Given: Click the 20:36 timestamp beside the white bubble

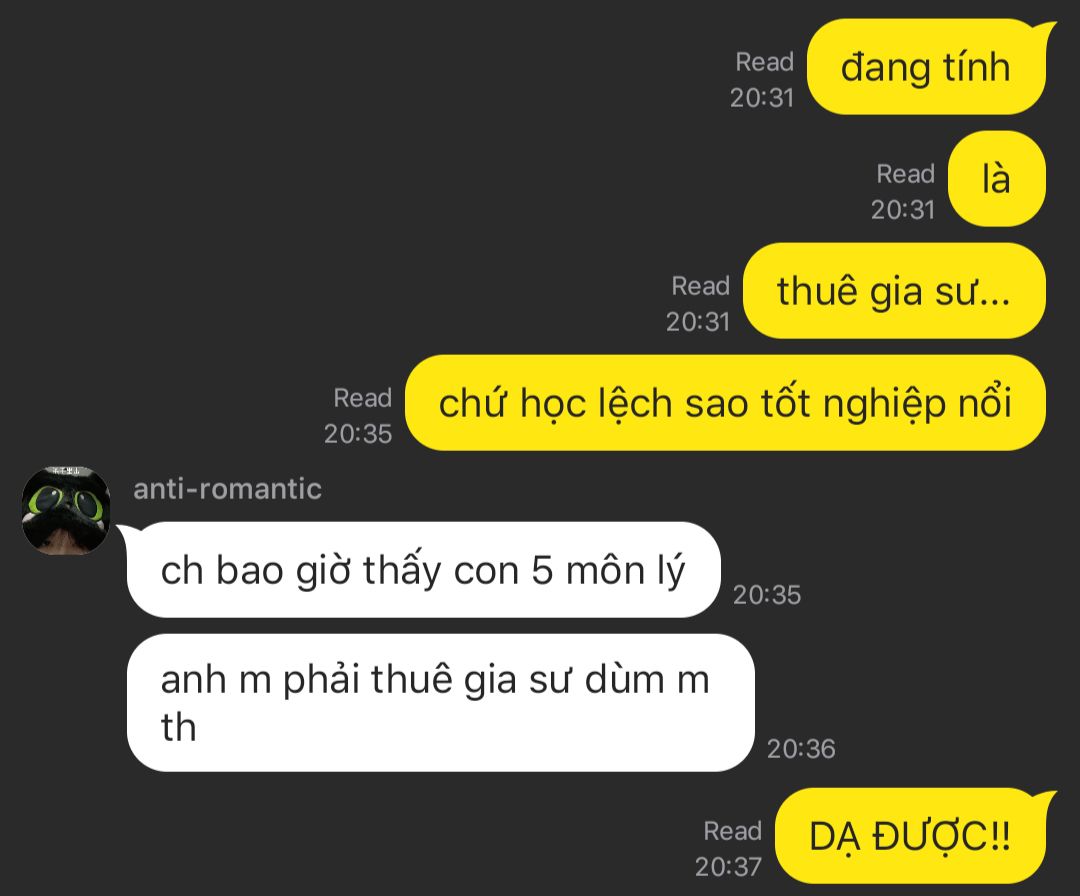Looking at the screenshot, I should tap(801, 749).
